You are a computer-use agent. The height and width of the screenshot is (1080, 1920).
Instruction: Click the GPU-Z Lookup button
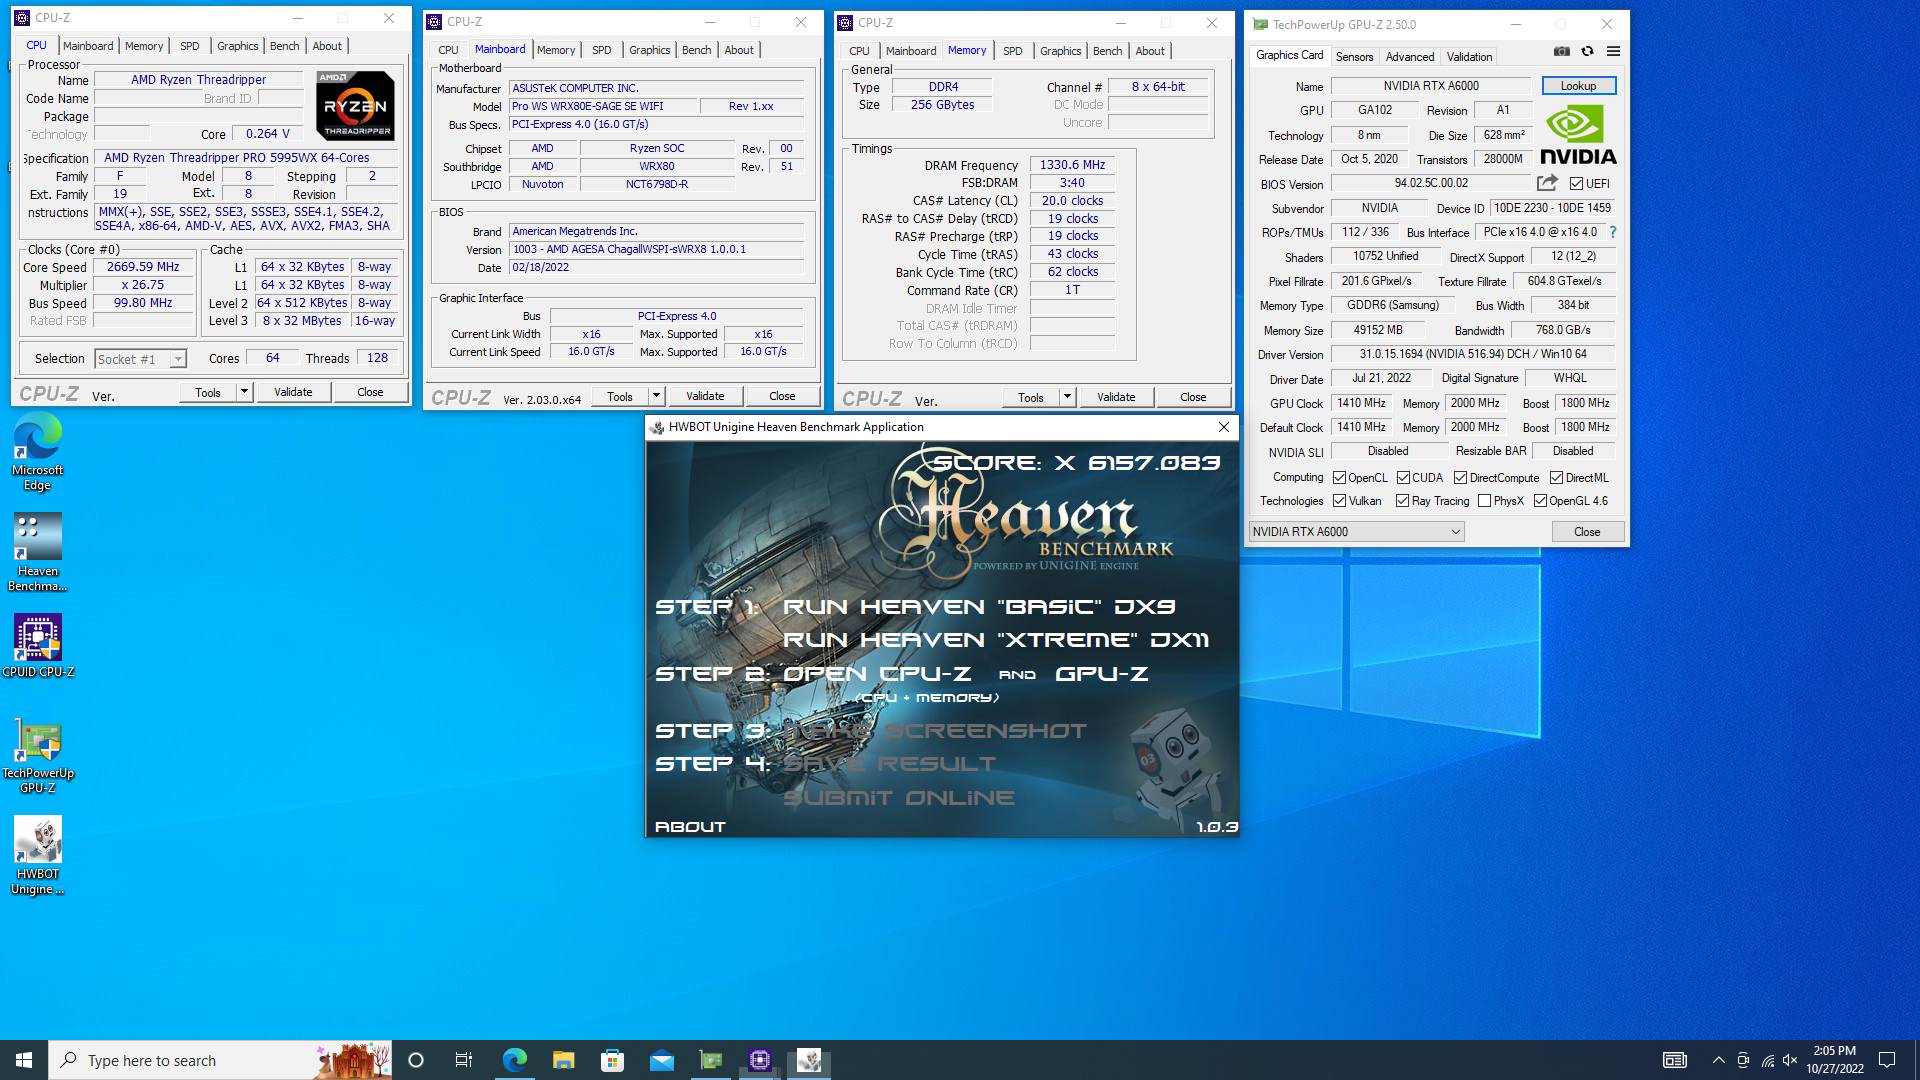click(x=1578, y=86)
